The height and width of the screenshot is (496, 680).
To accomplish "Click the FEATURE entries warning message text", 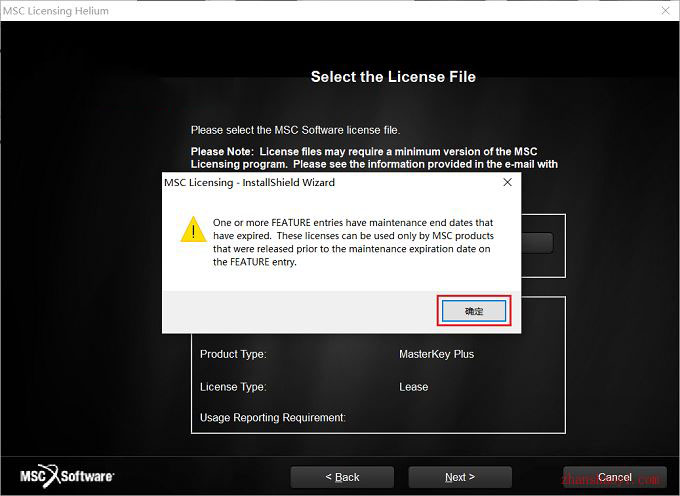I will (x=353, y=242).
